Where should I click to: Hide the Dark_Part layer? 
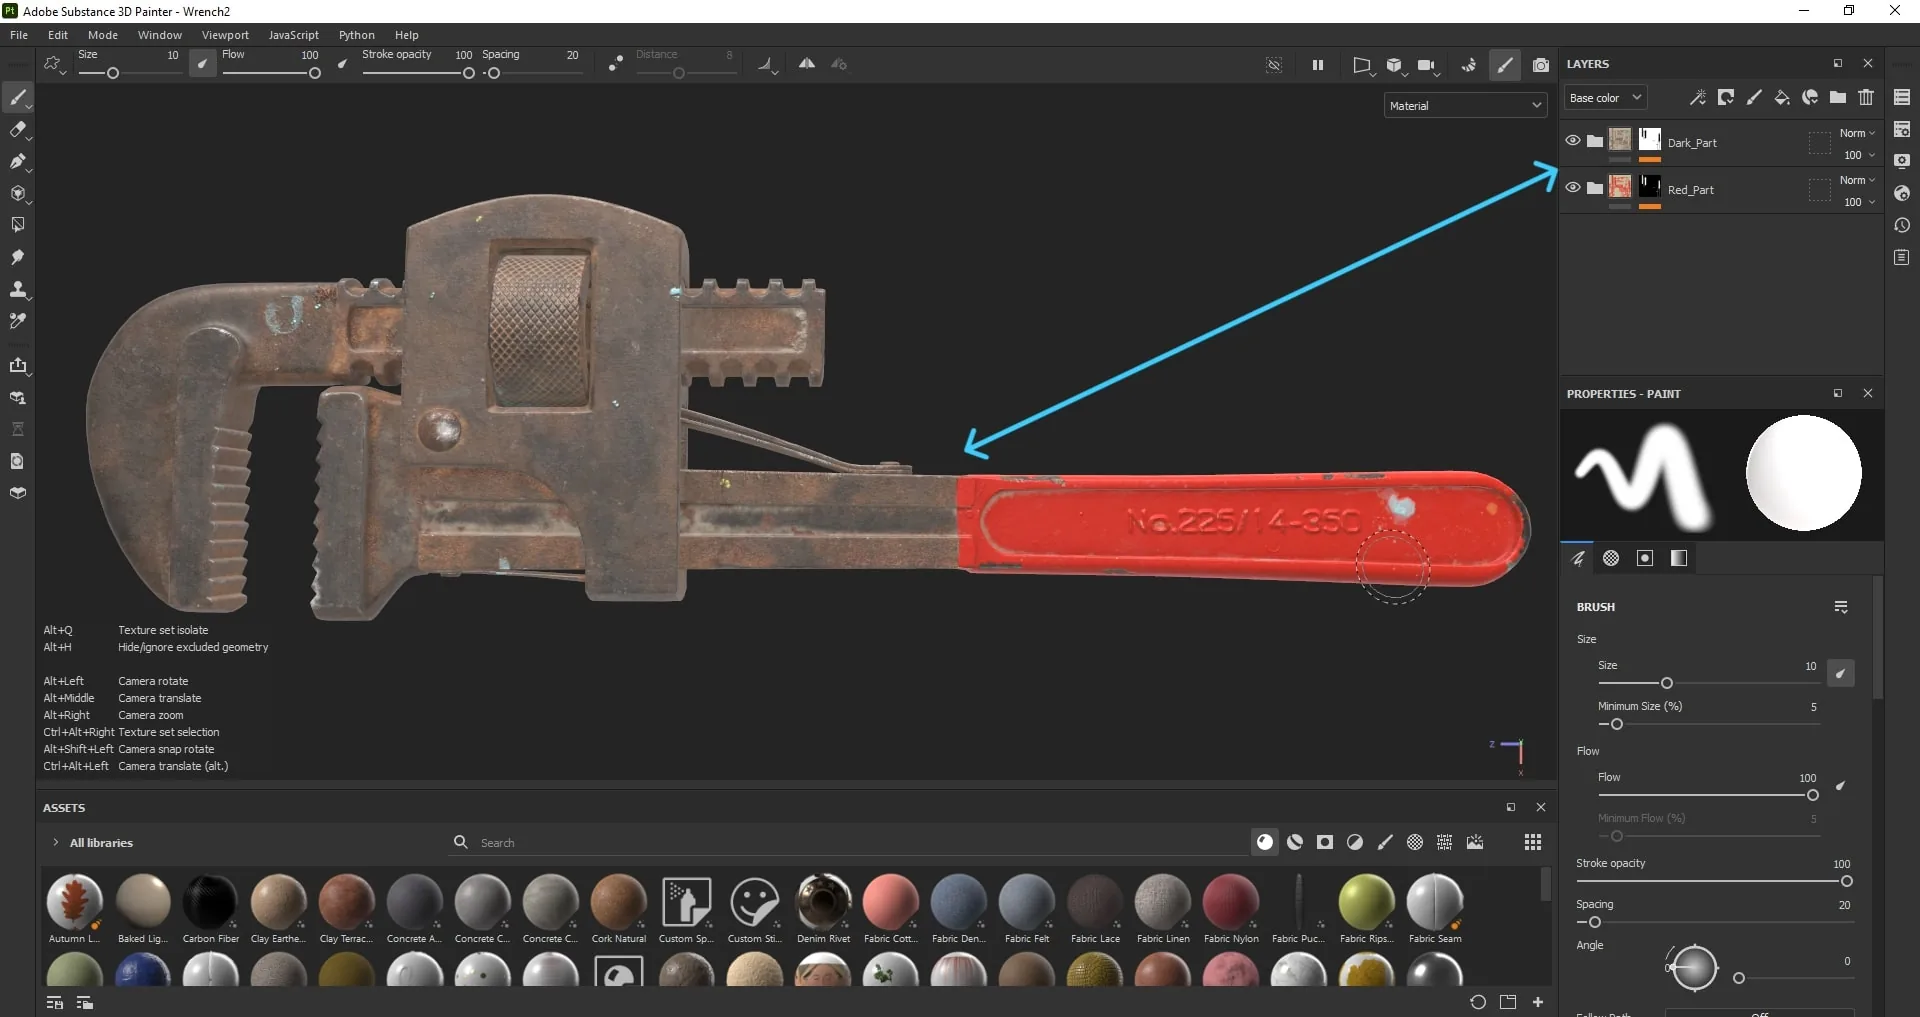point(1573,141)
